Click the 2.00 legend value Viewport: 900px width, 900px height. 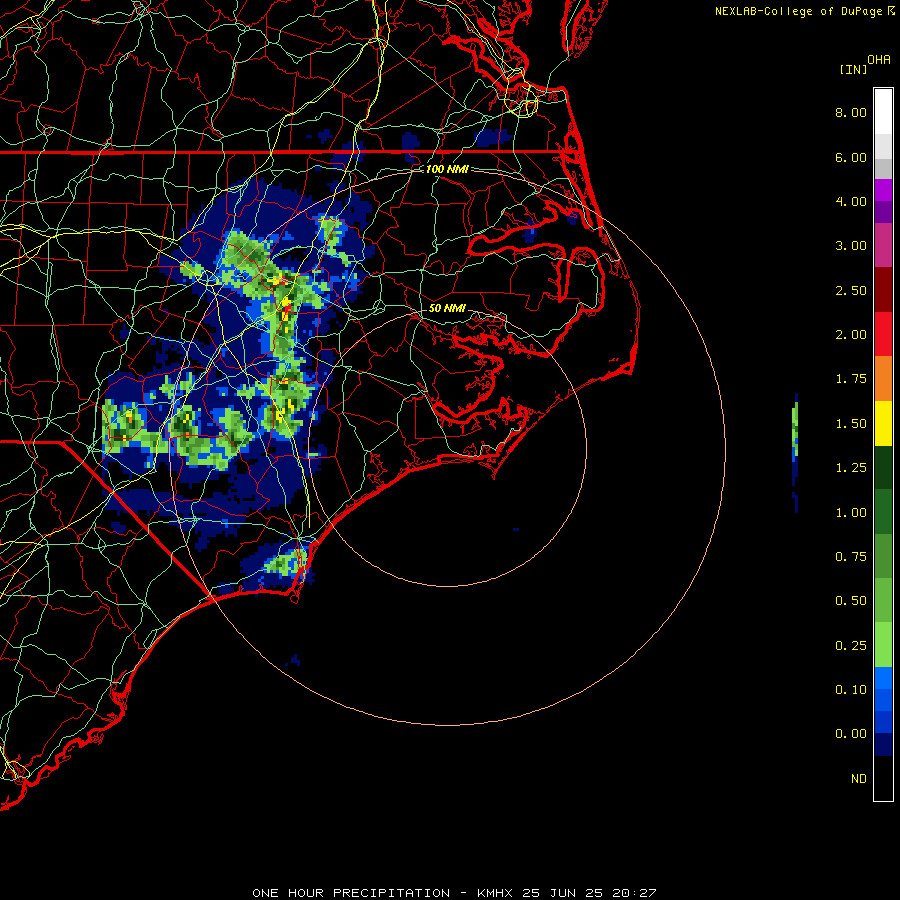point(851,335)
